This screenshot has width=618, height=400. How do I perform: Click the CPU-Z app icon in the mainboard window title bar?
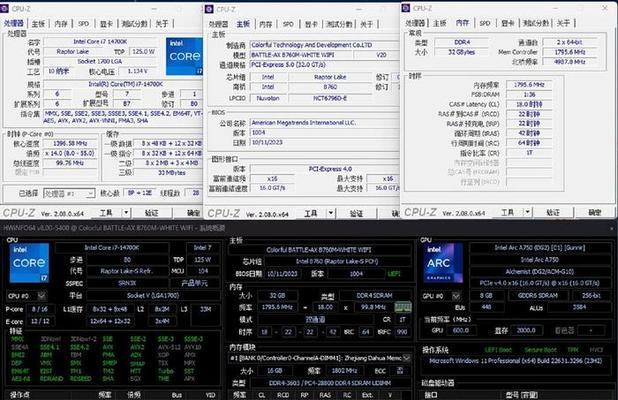[x=209, y=9]
